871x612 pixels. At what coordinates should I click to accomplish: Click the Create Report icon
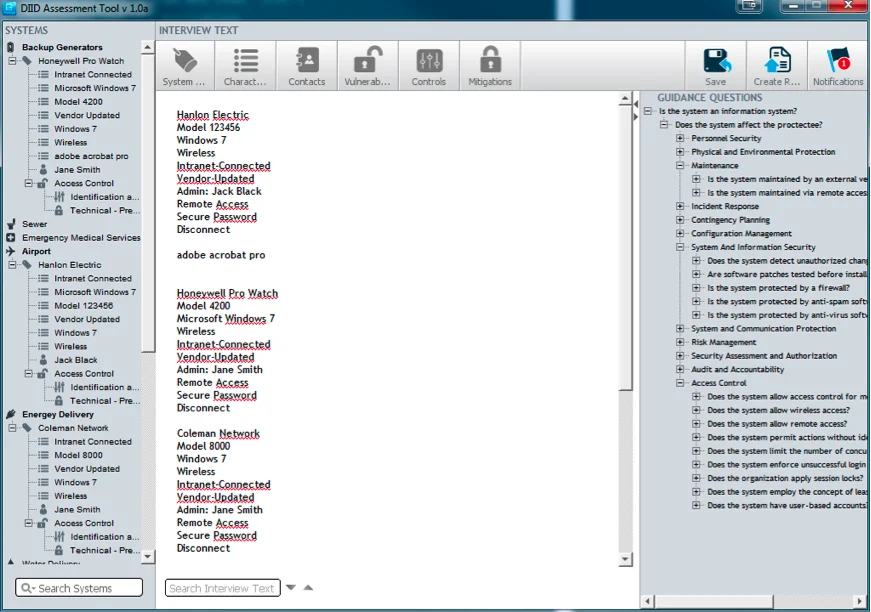point(776,63)
